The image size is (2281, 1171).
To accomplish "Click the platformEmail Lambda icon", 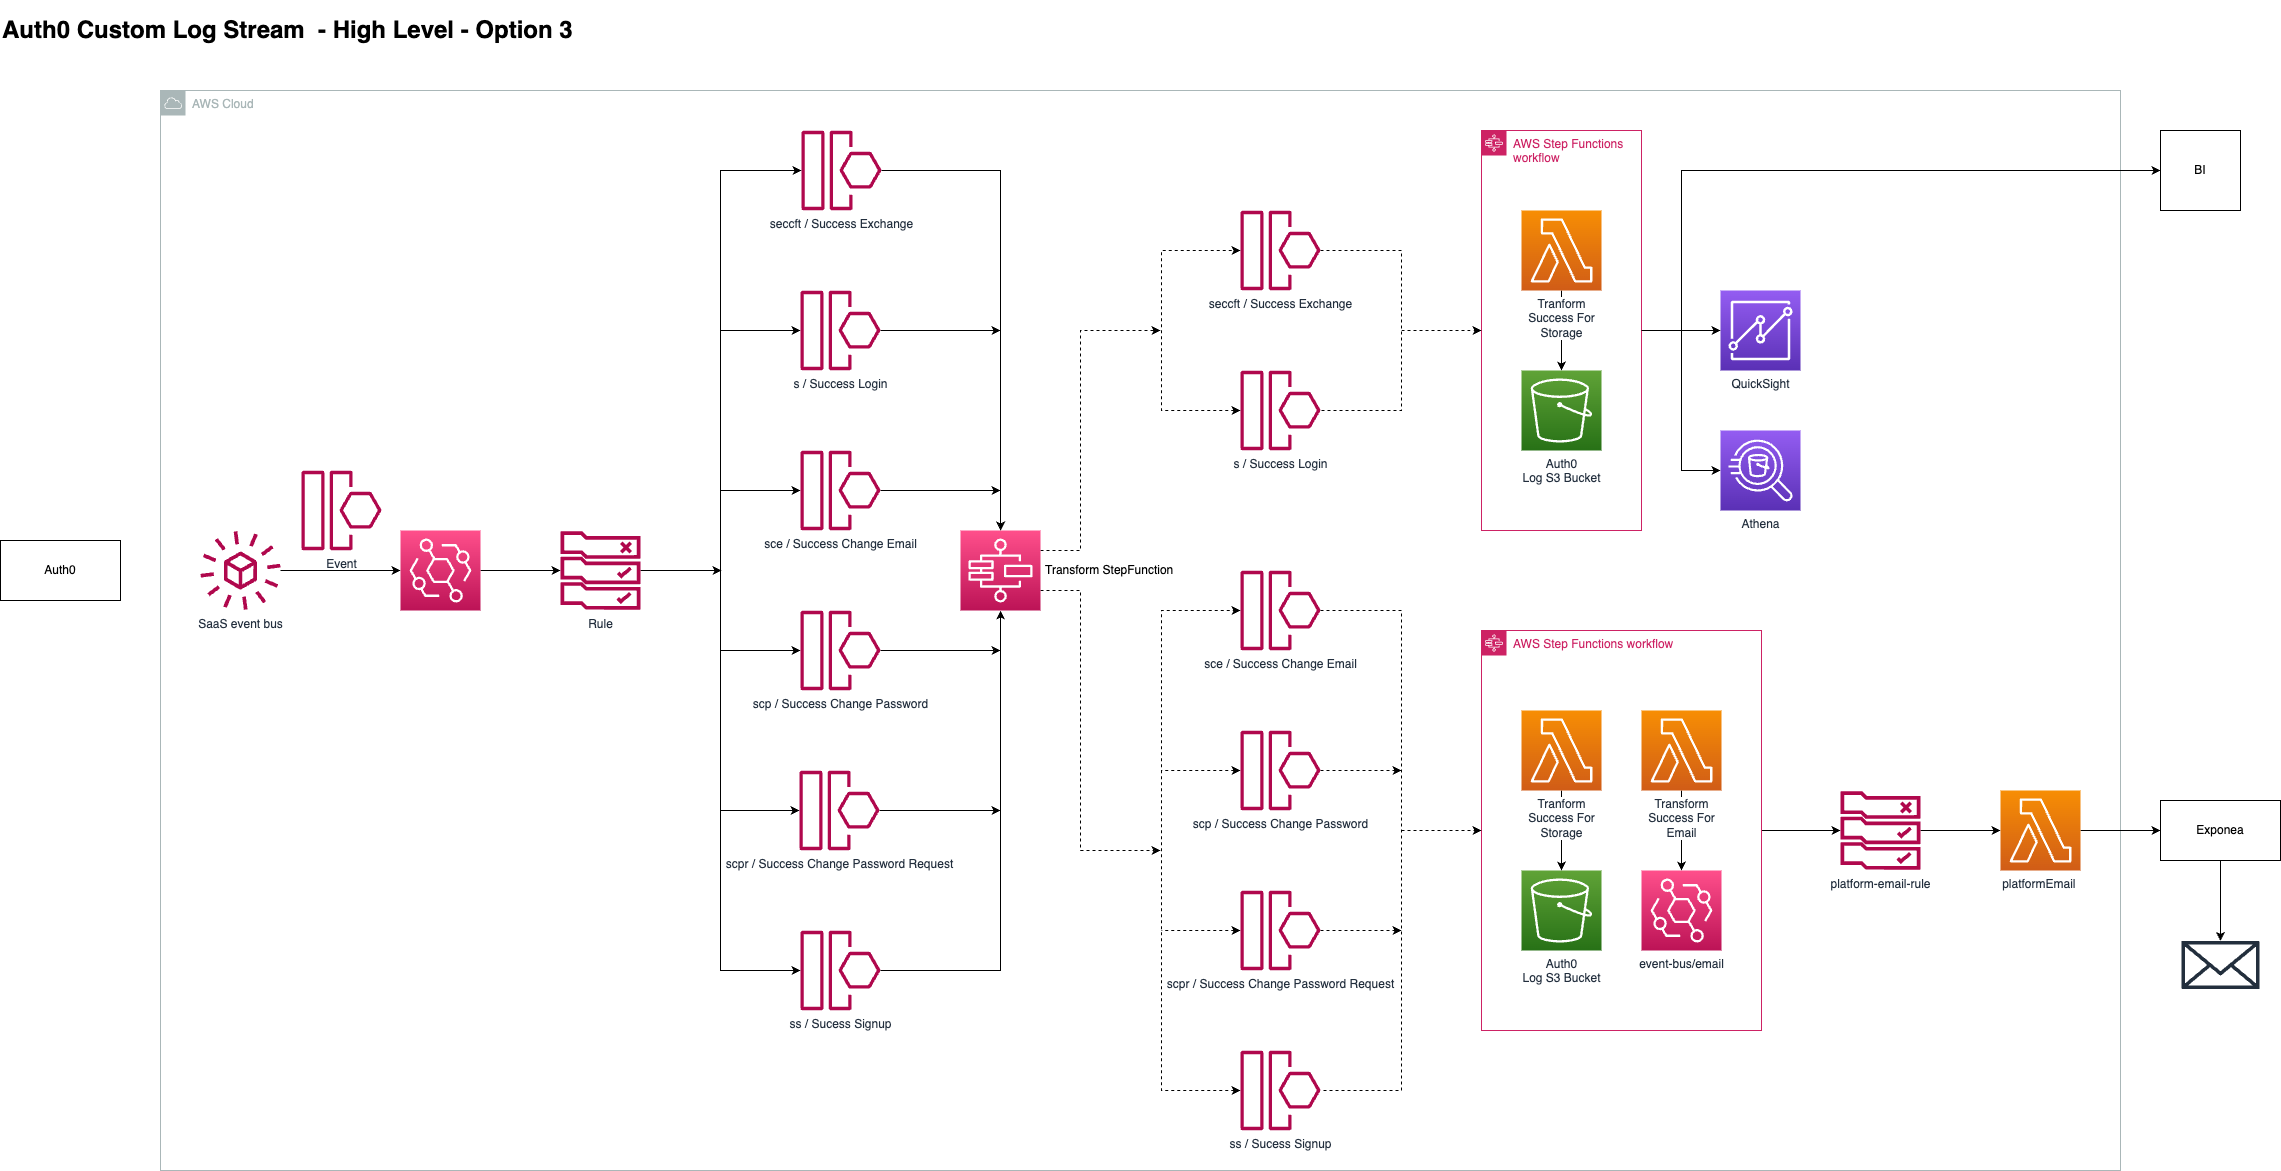I will click(2039, 830).
